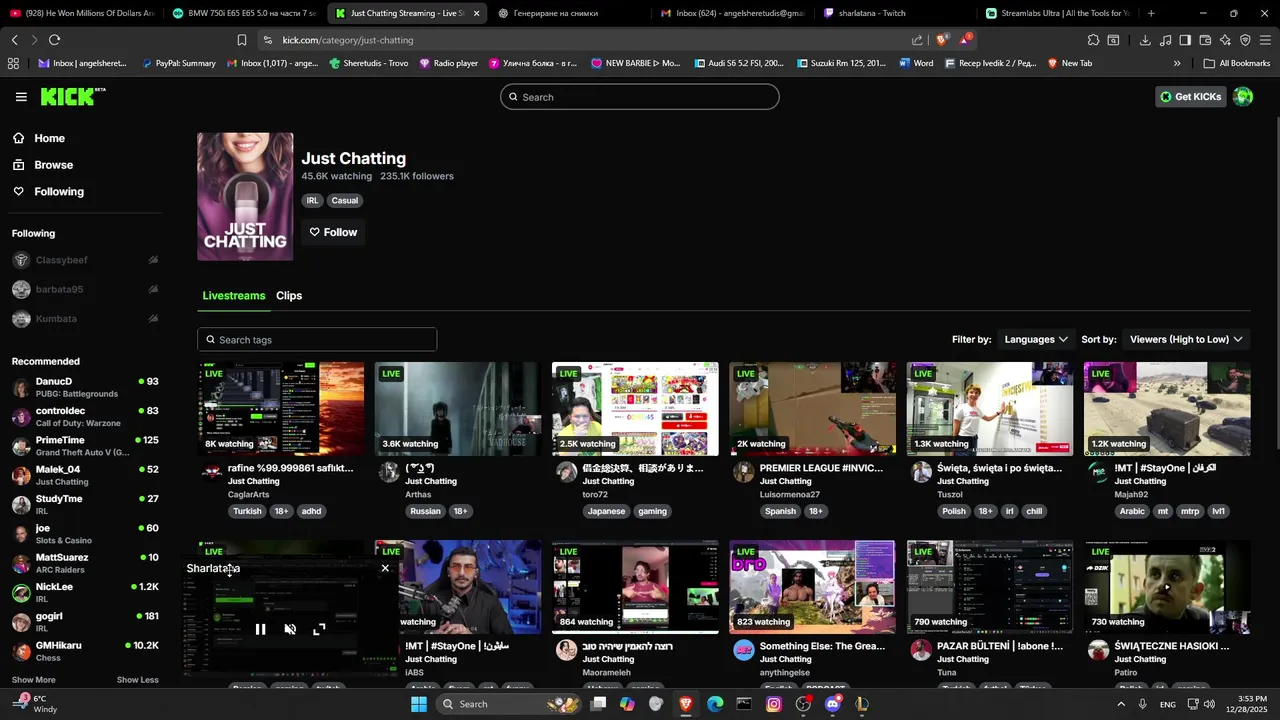The height and width of the screenshot is (720, 1280).
Task: Open the New Tab bookmark
Action: click(x=1070, y=63)
